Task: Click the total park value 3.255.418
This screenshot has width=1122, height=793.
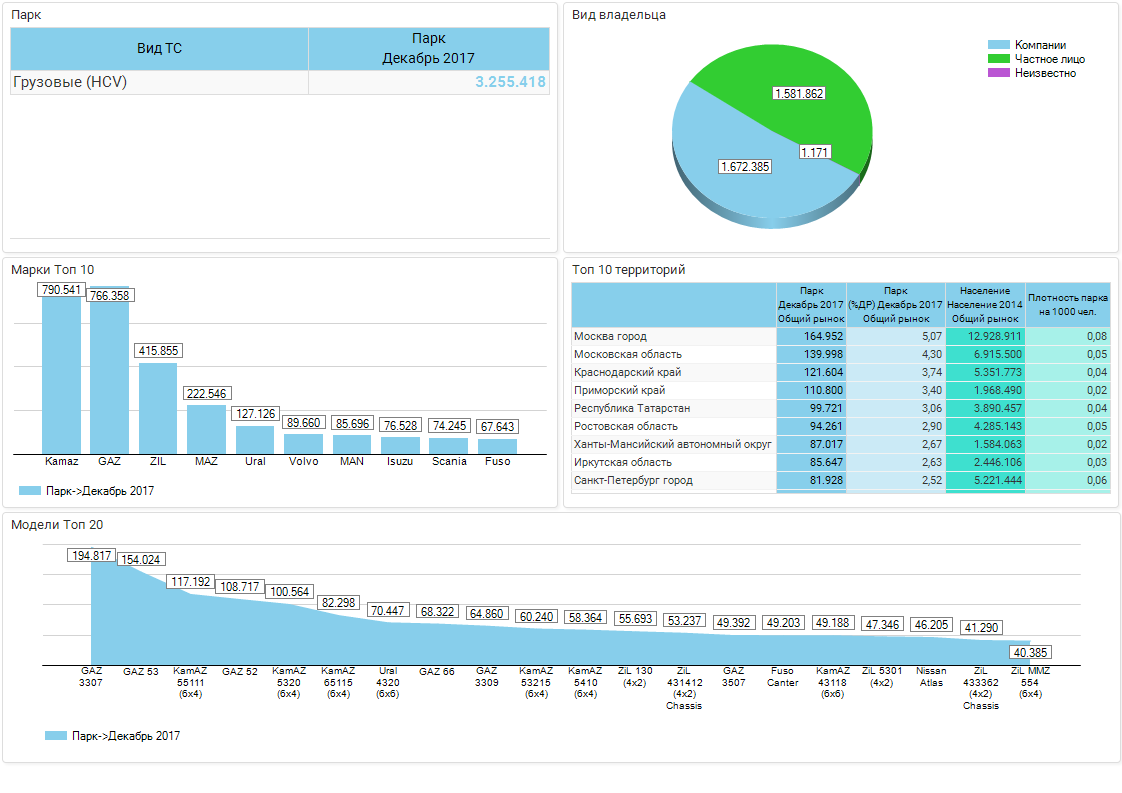Action: click(510, 82)
